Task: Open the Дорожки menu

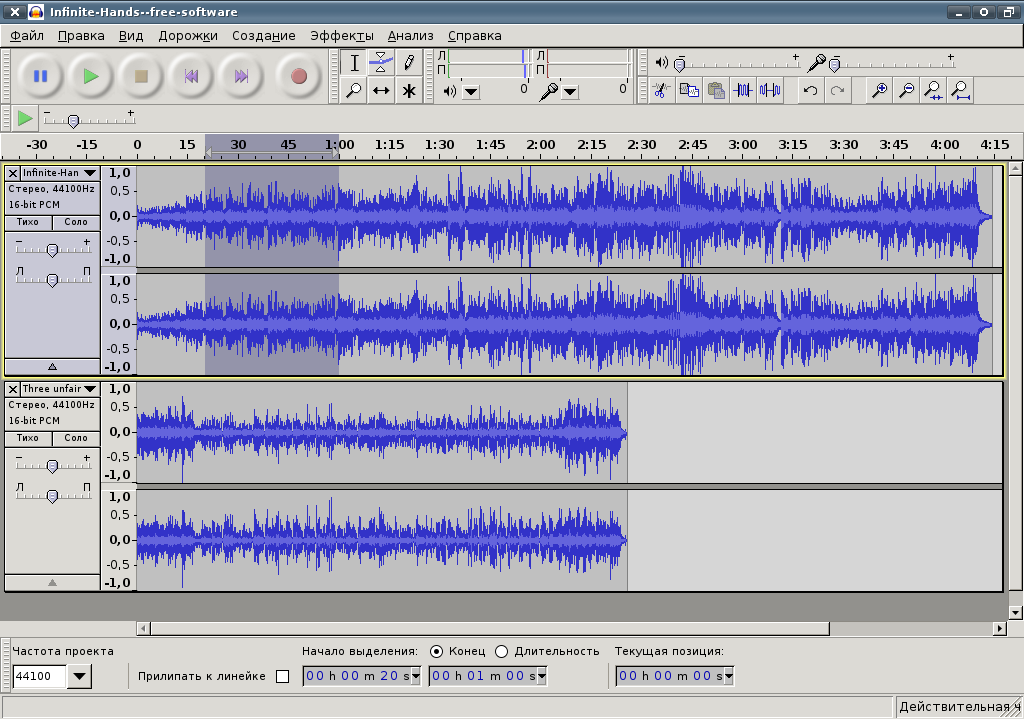Action: coord(188,36)
